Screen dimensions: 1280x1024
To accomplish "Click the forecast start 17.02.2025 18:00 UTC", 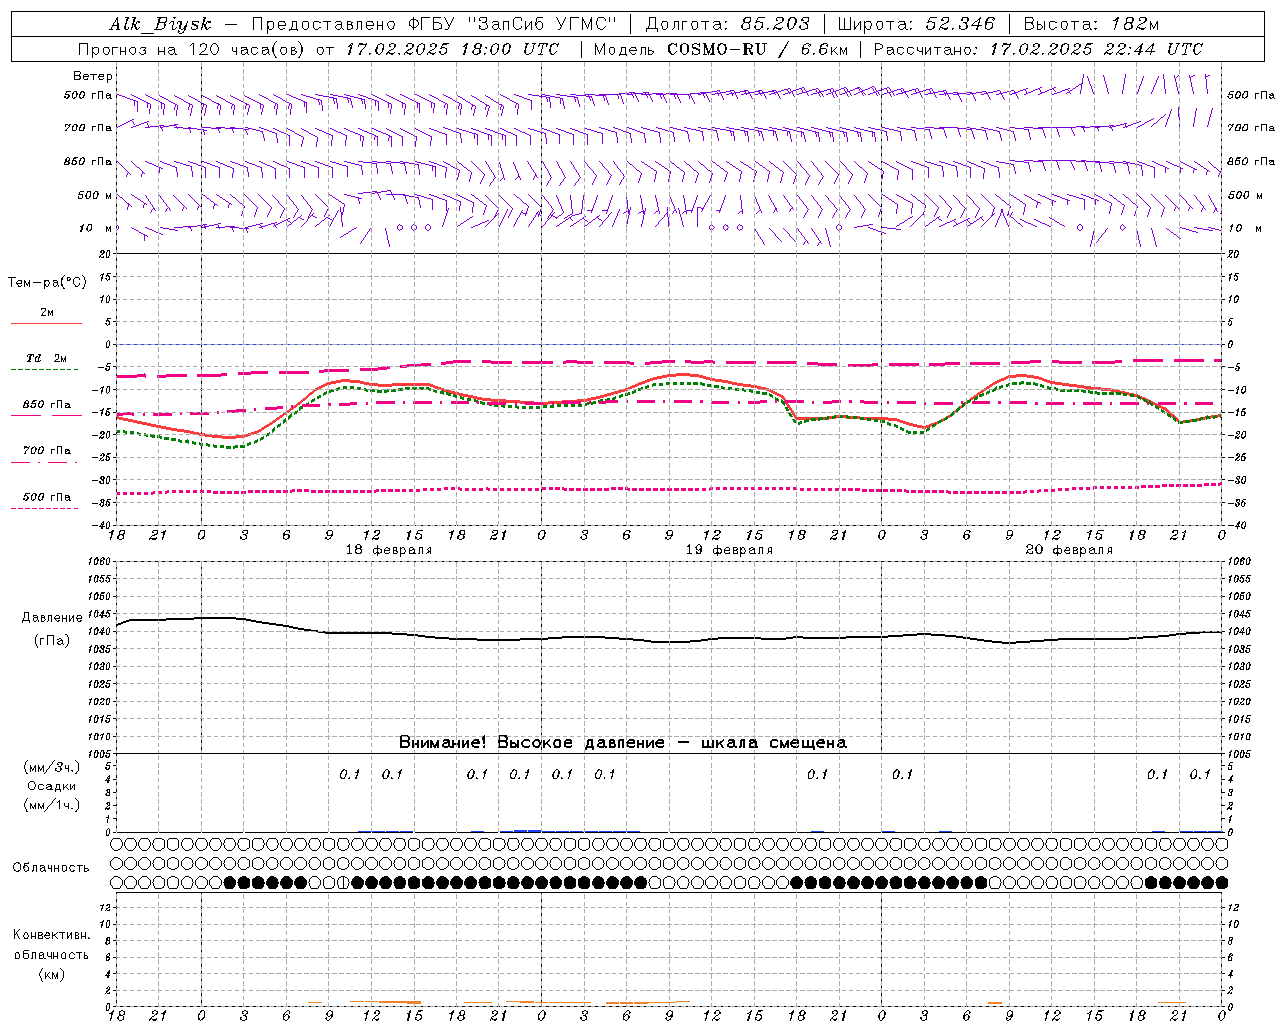I will [x=452, y=49].
